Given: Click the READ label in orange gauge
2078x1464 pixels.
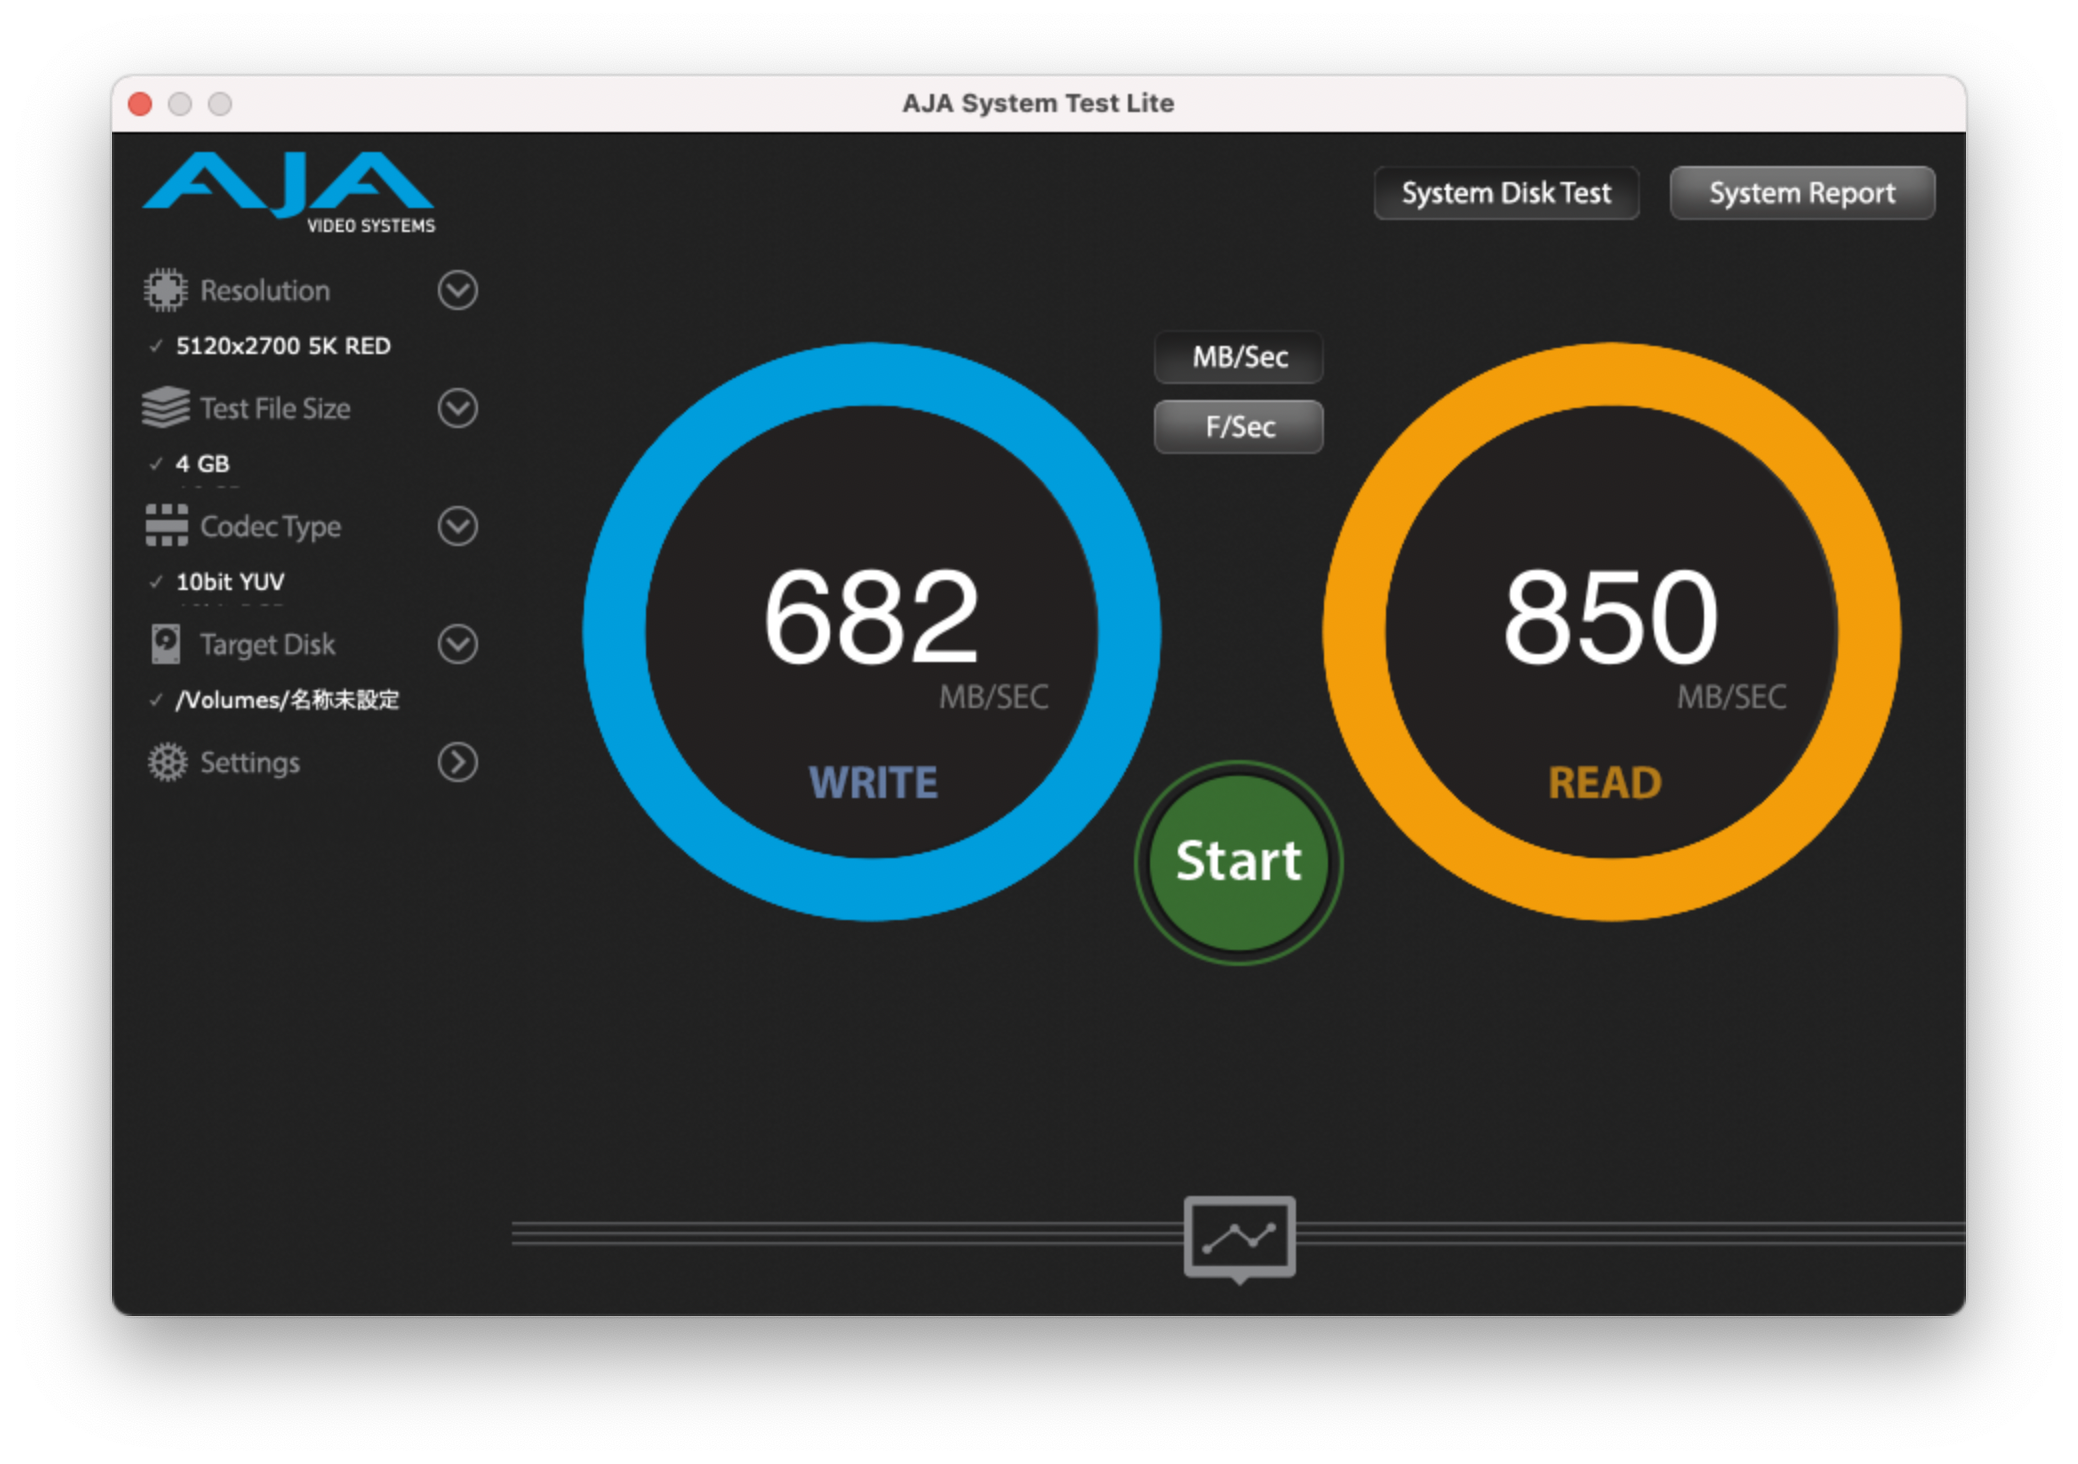Looking at the screenshot, I should pos(1605,782).
